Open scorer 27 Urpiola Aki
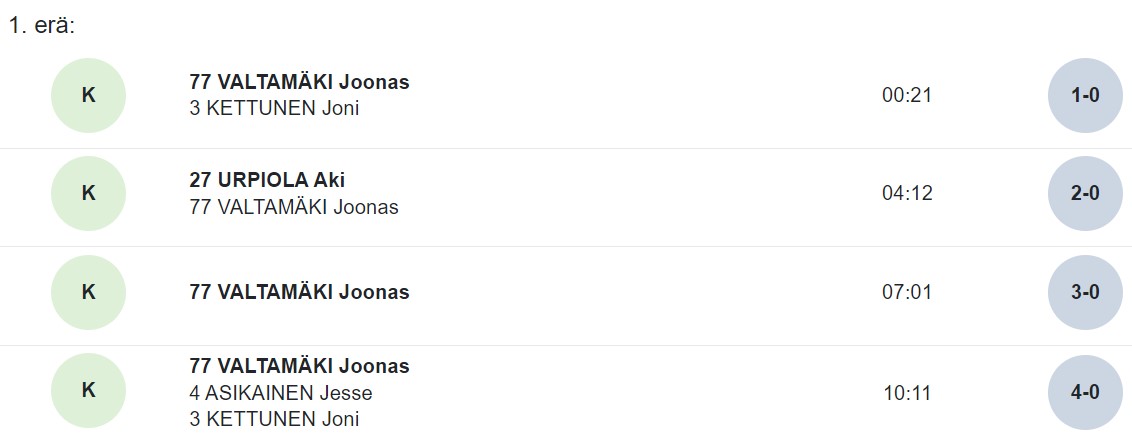This screenshot has height=439, width=1132. pyautogui.click(x=267, y=180)
